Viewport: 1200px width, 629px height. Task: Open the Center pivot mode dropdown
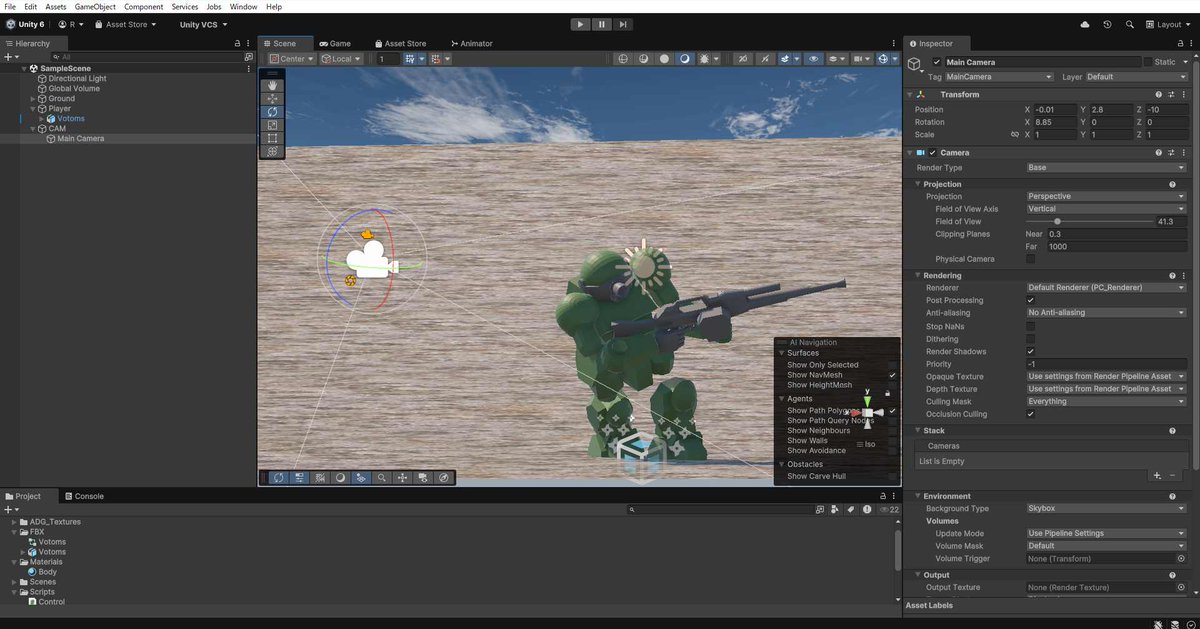(x=291, y=59)
